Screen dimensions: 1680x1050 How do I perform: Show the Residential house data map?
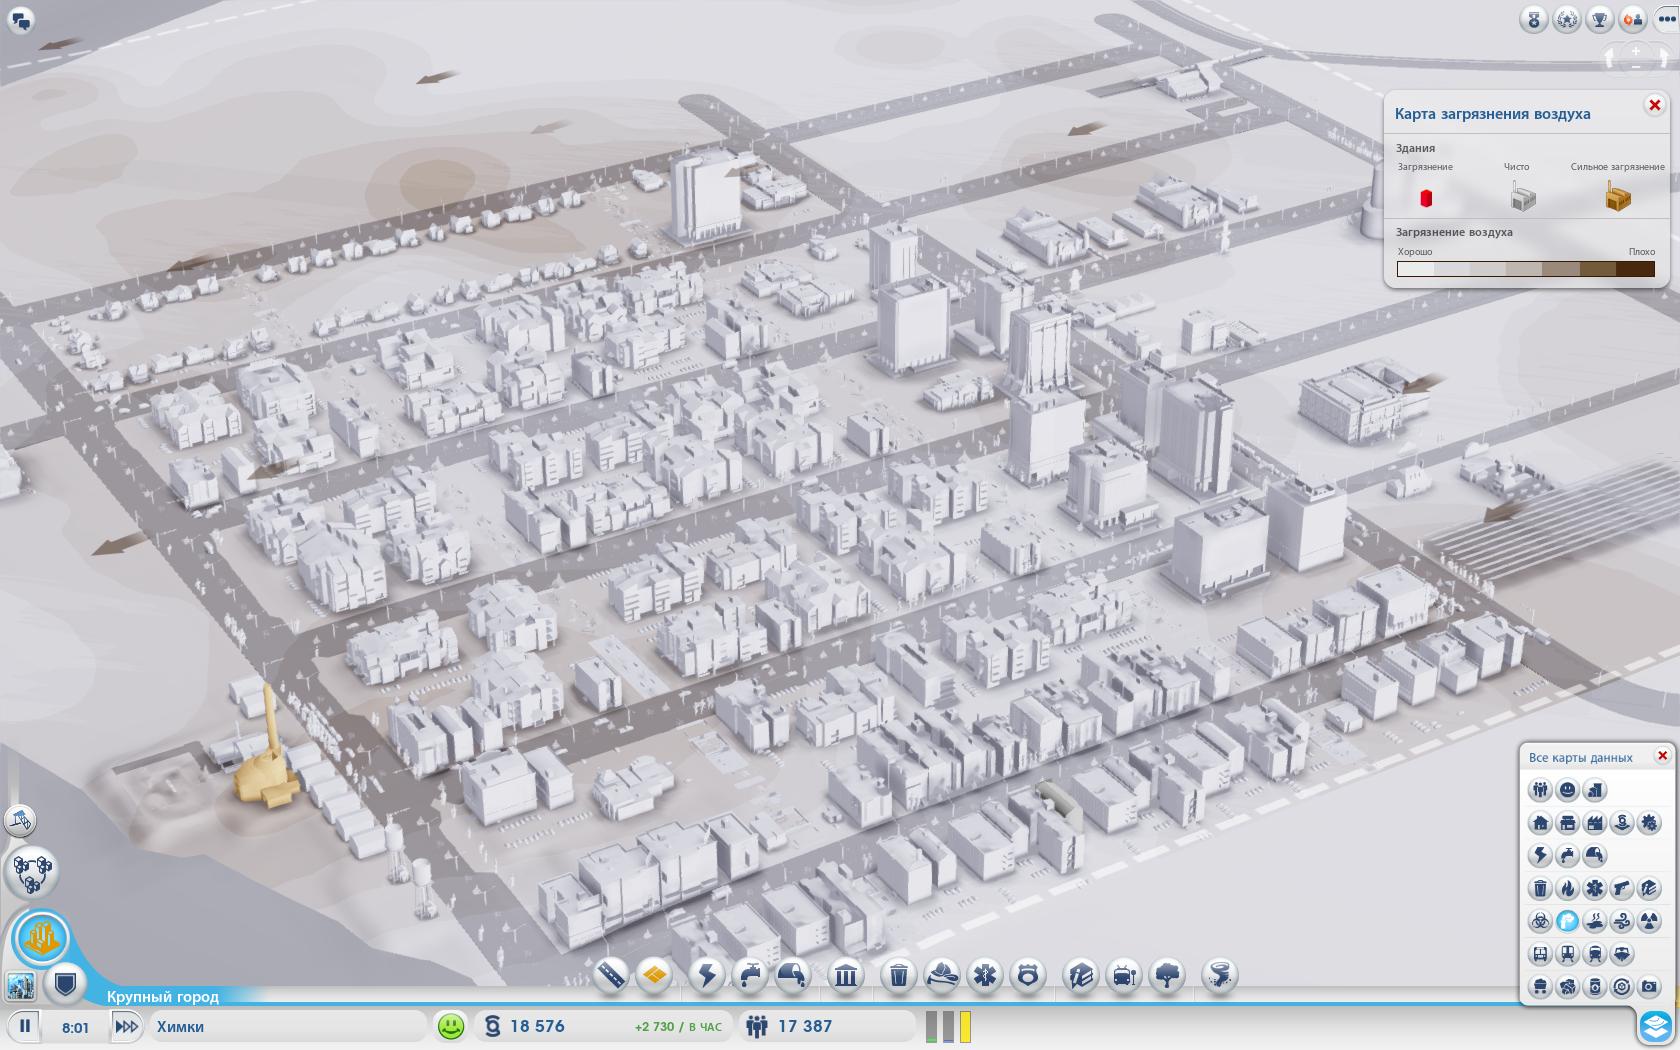point(1540,823)
